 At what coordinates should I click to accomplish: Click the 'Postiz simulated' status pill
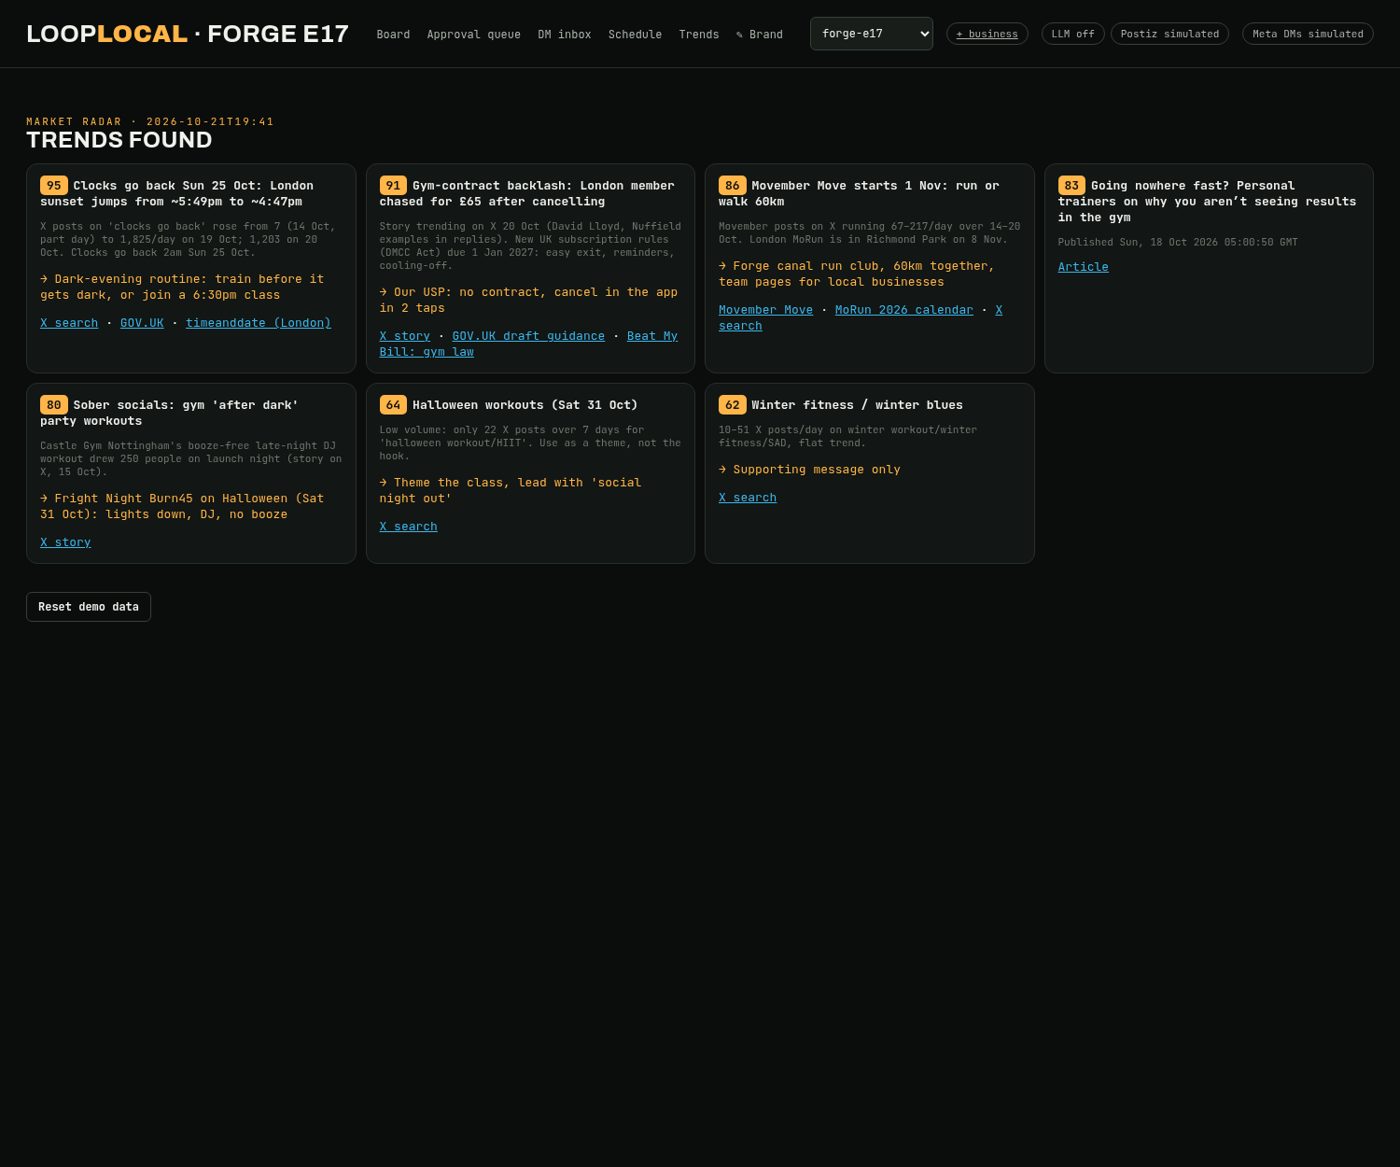click(x=1170, y=34)
